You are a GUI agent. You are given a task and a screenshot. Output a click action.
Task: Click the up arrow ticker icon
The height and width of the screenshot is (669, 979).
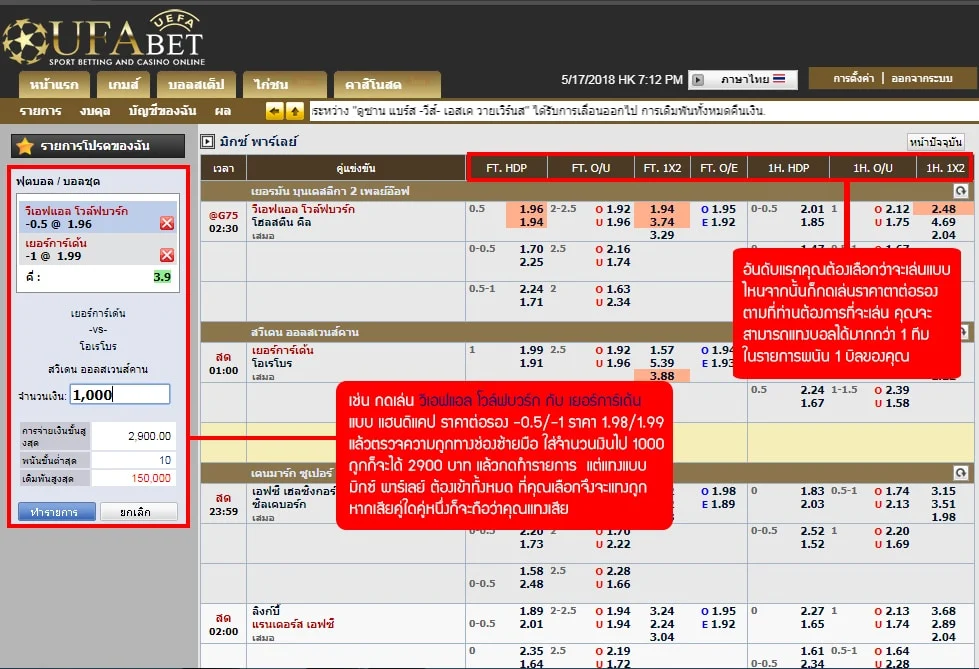(295, 111)
